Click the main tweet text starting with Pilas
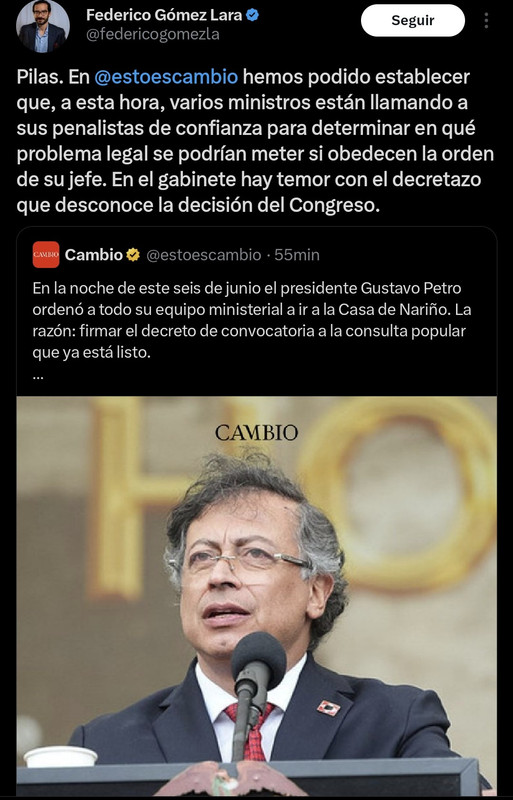Screen dimensions: 513x800 pyautogui.click(x=255, y=141)
